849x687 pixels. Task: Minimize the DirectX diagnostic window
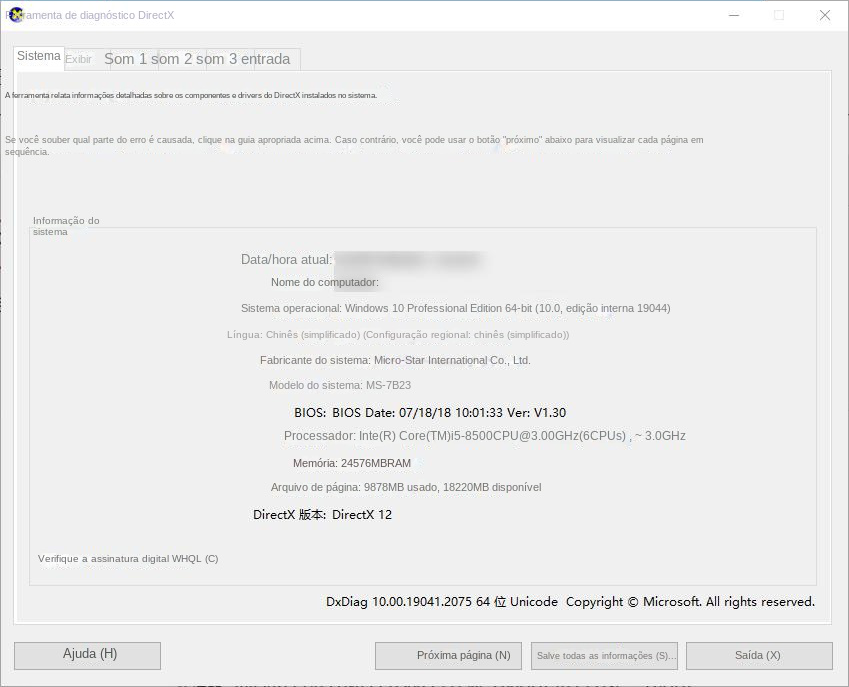[x=734, y=15]
